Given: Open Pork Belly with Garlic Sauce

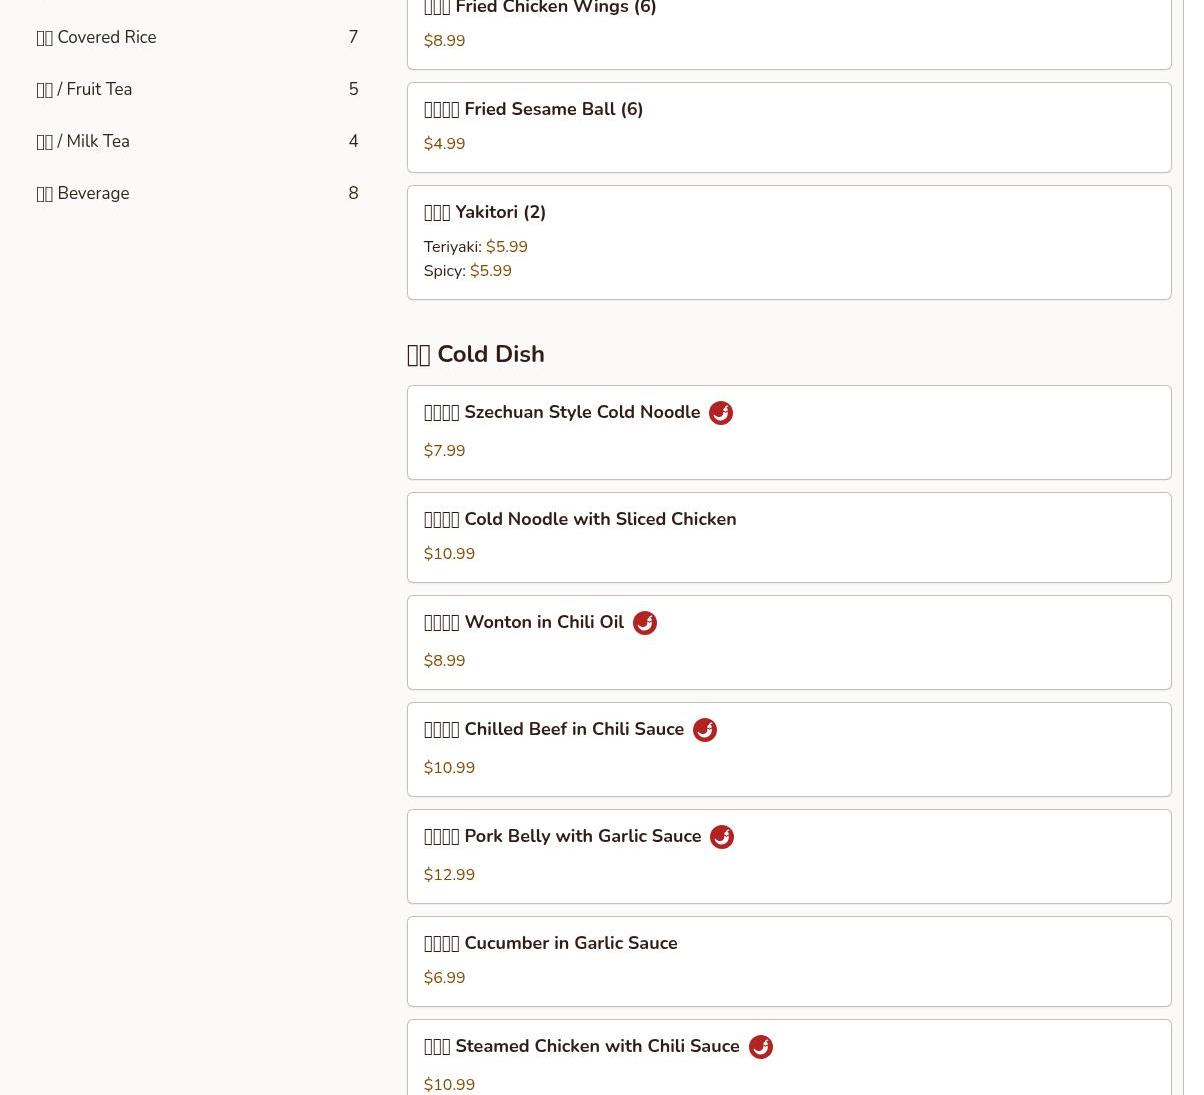Looking at the screenshot, I should [789, 857].
